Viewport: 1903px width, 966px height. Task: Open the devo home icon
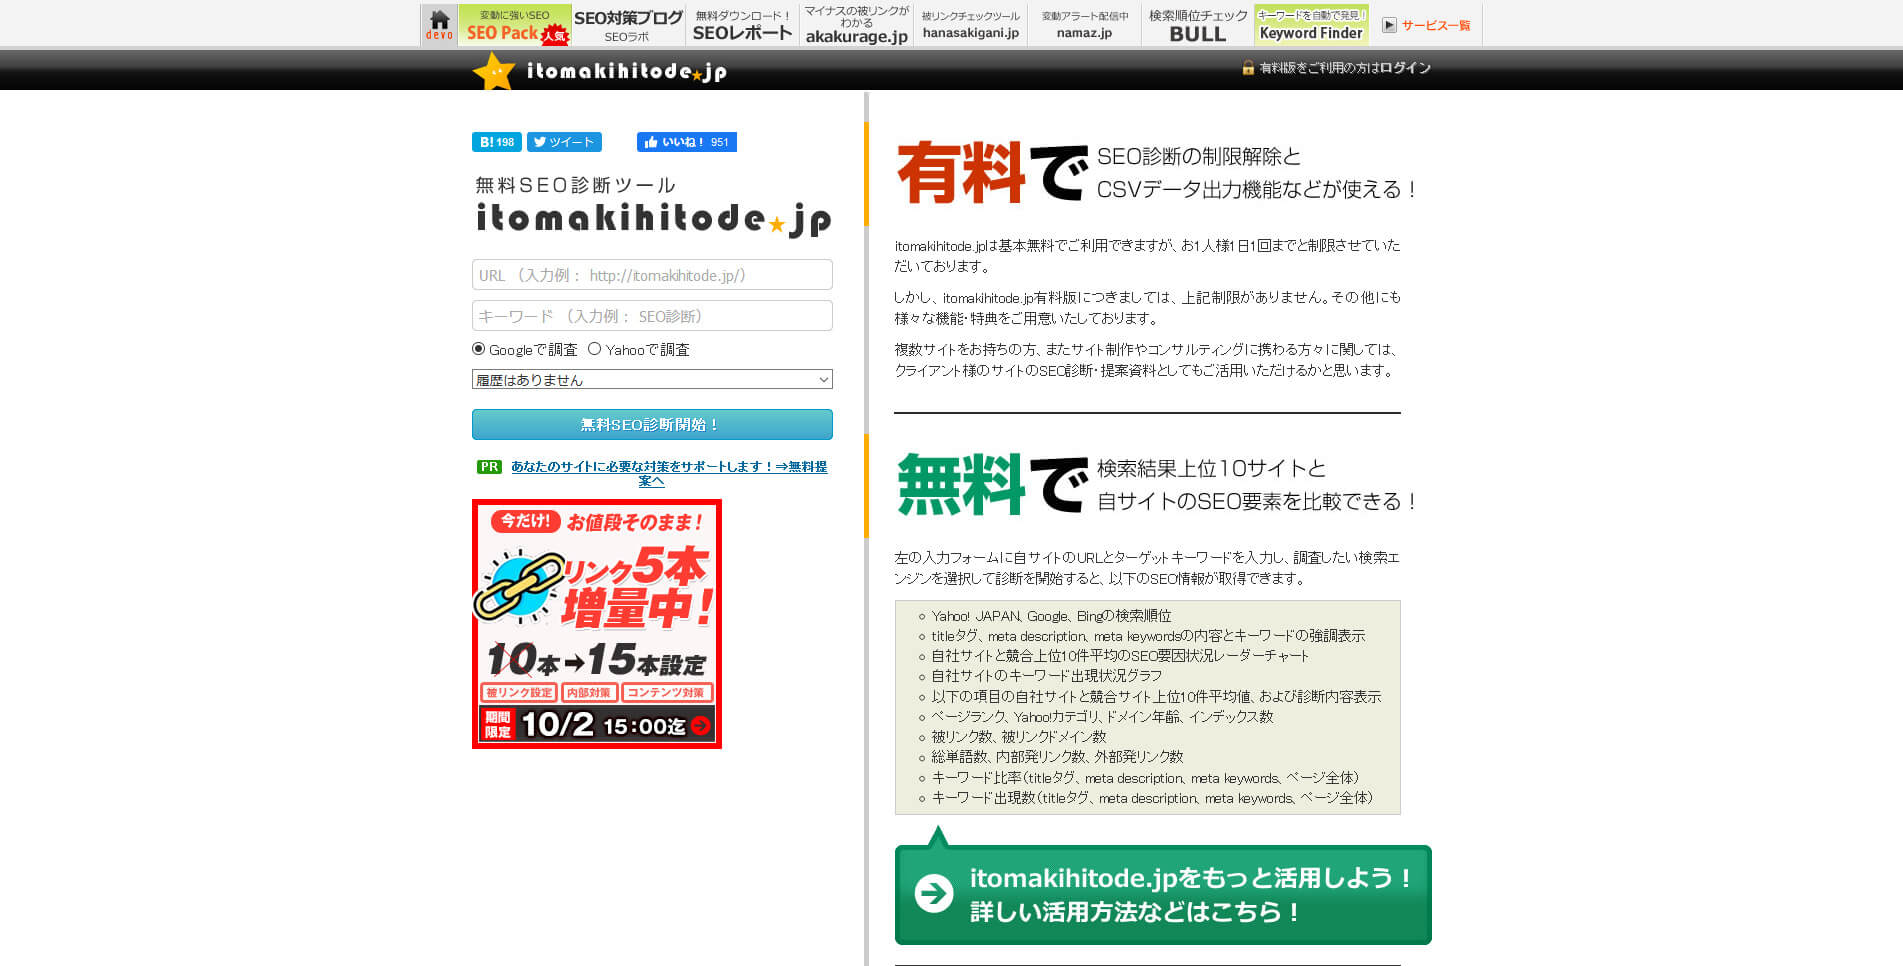coord(439,25)
